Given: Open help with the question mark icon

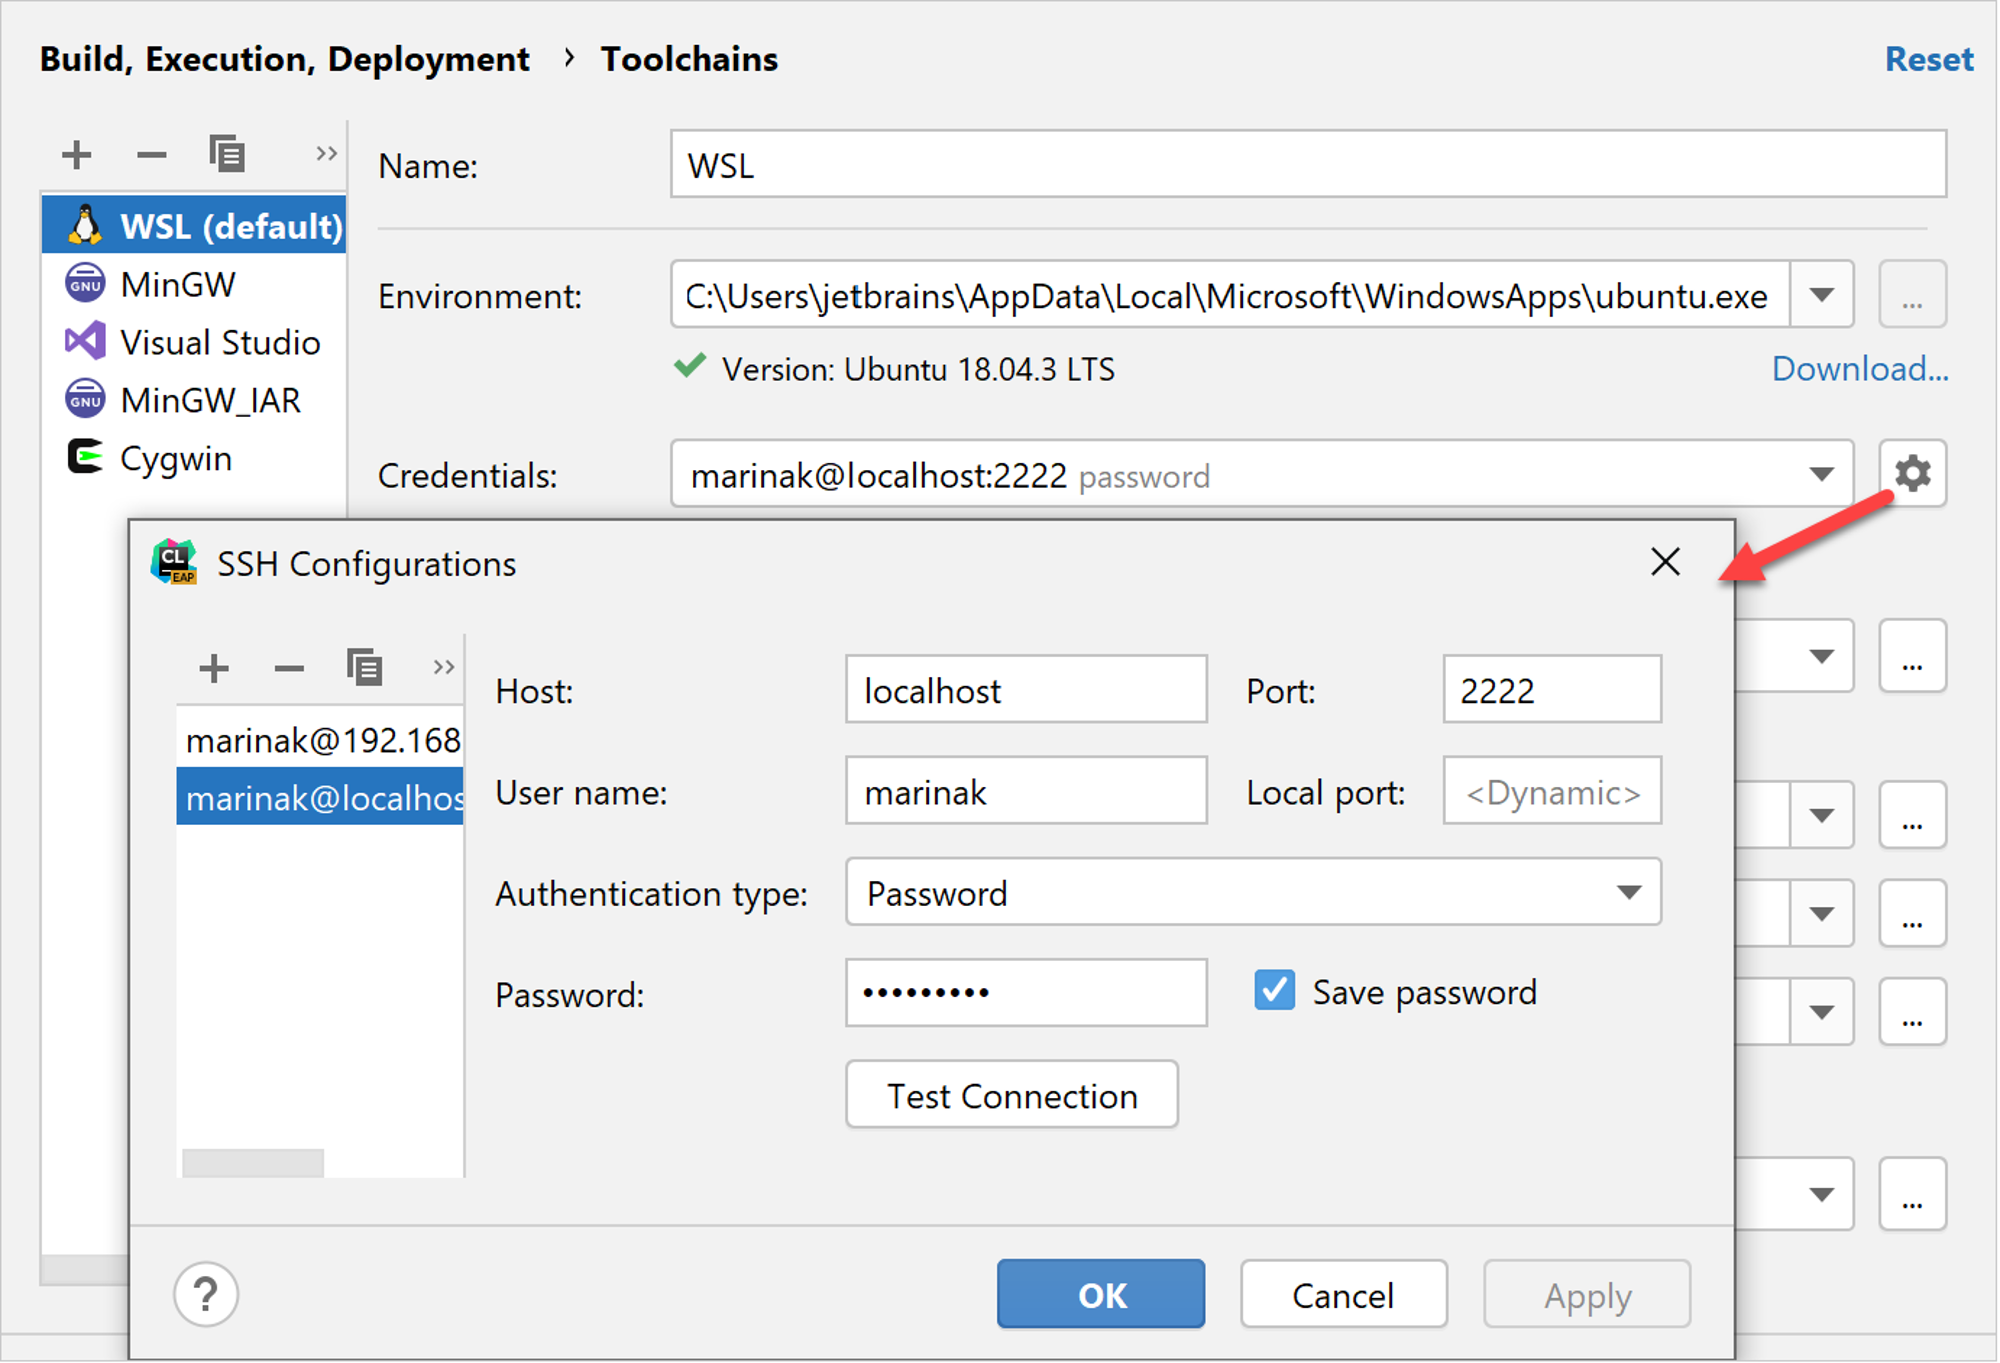Looking at the screenshot, I should [x=206, y=1294].
